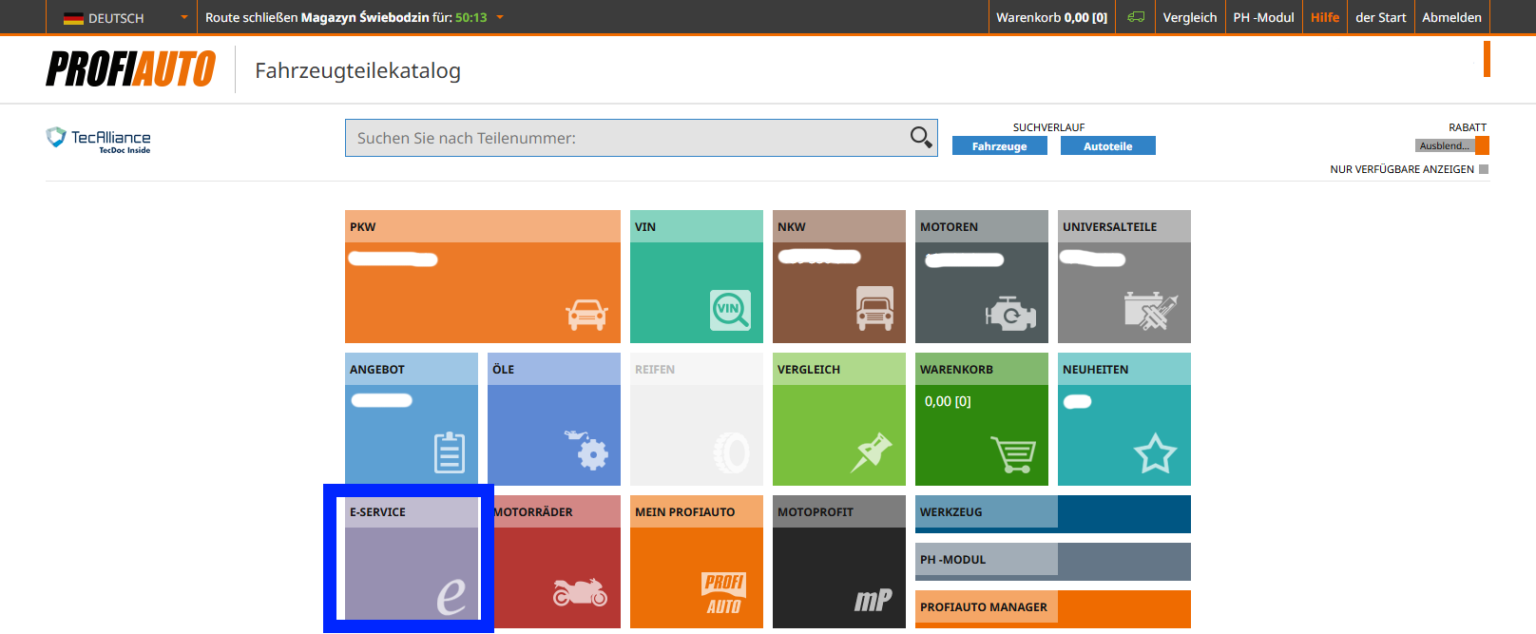Open the DEUTSCH language dropdown
The image size is (1536, 634).
[x=120, y=17]
